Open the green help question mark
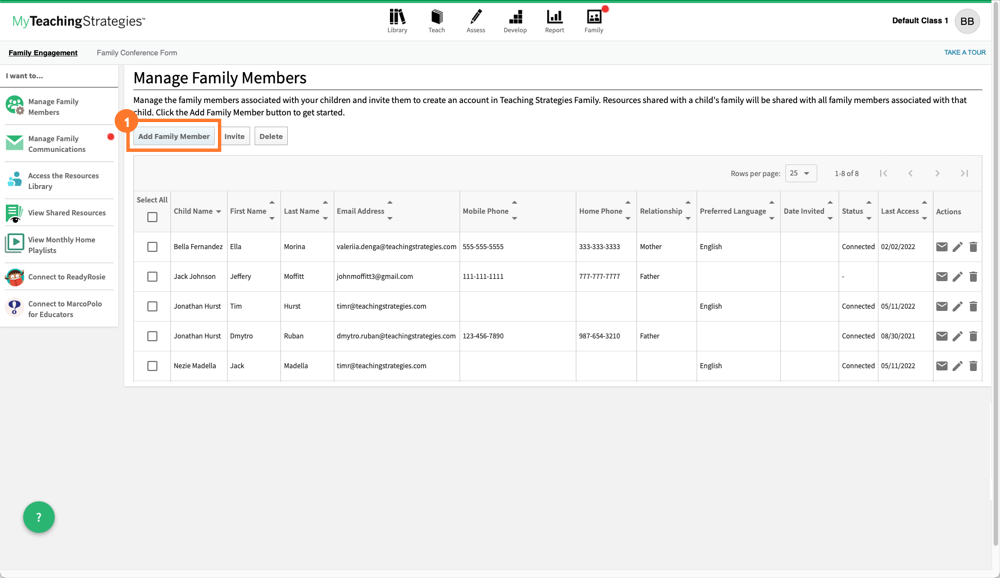Image resolution: width=1000 pixels, height=578 pixels. coord(38,517)
